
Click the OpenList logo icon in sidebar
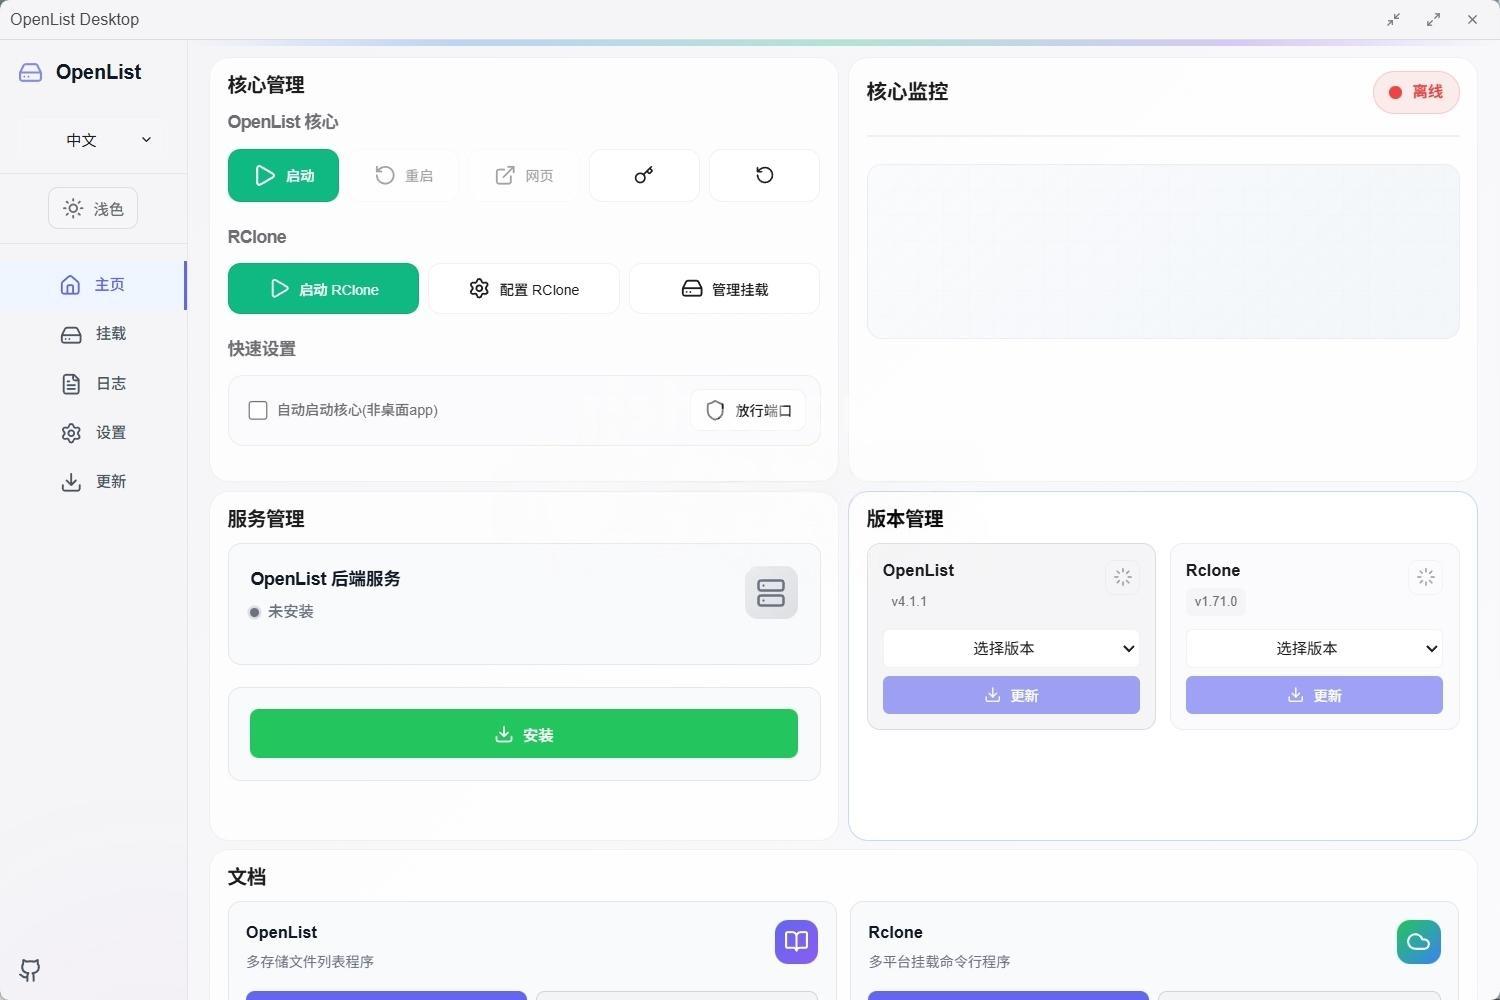click(30, 72)
